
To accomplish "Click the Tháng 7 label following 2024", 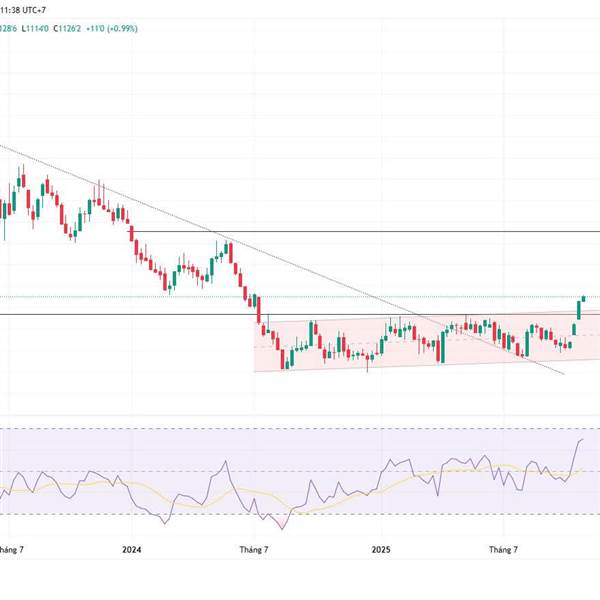I will click(254, 549).
